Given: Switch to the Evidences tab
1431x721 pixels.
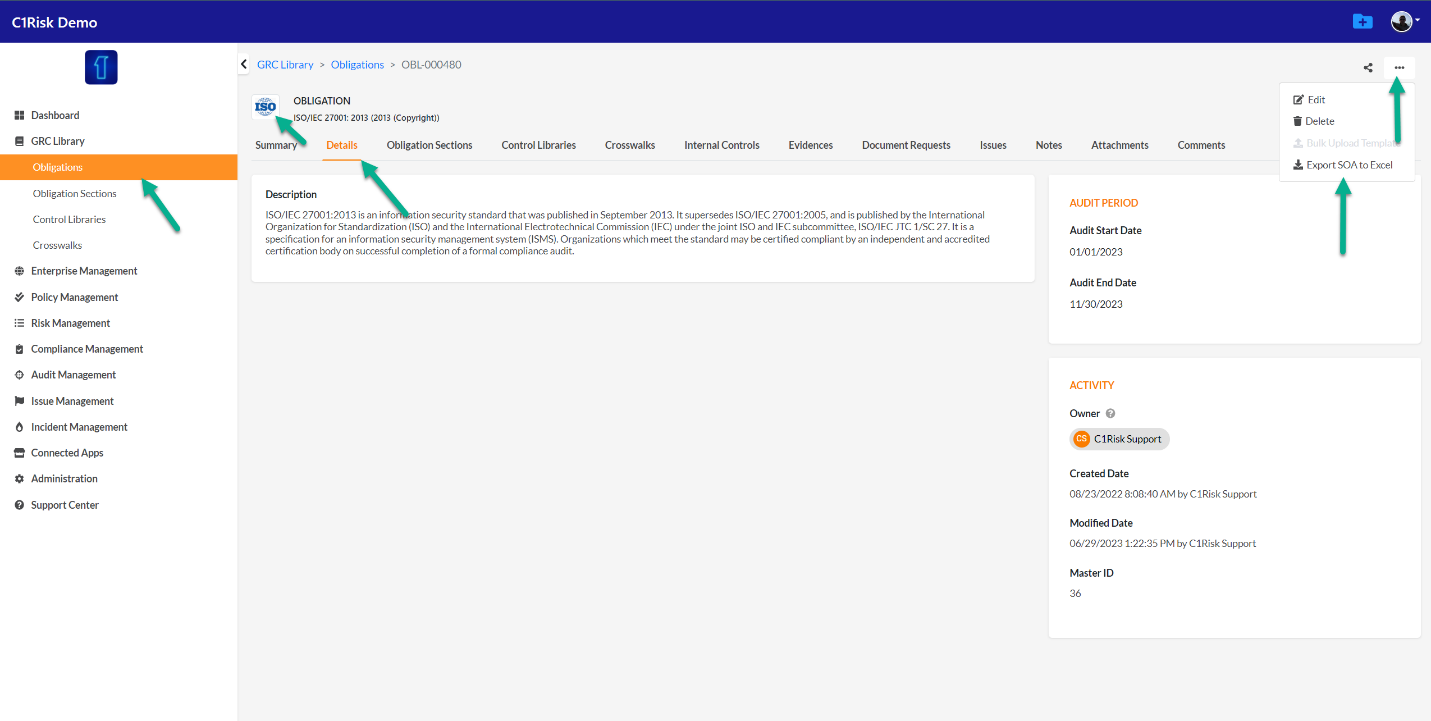Looking at the screenshot, I should 810,145.
